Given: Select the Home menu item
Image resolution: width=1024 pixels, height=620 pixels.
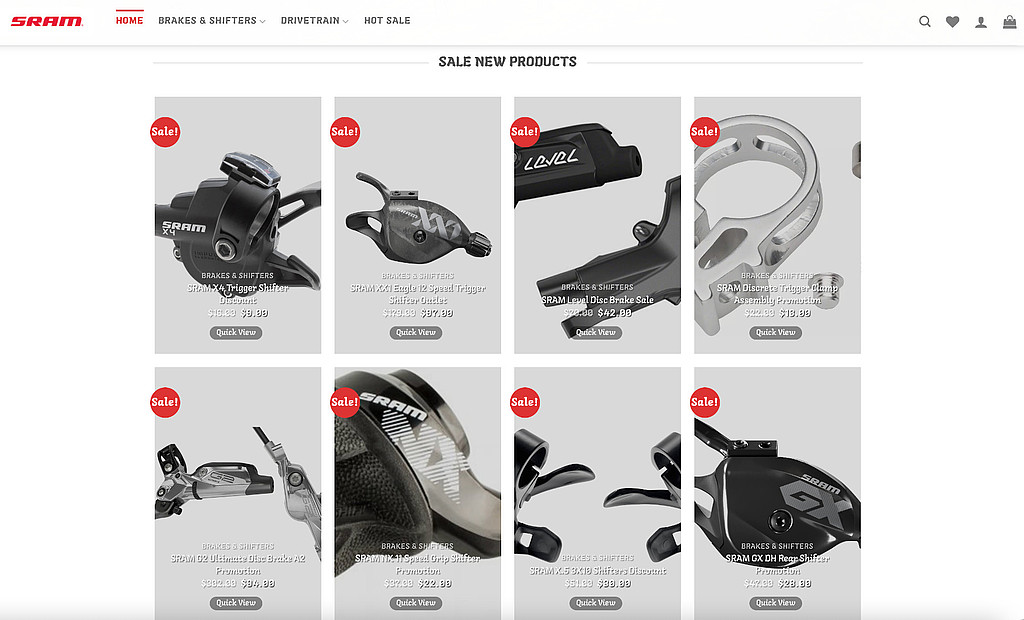Looking at the screenshot, I should click(129, 21).
